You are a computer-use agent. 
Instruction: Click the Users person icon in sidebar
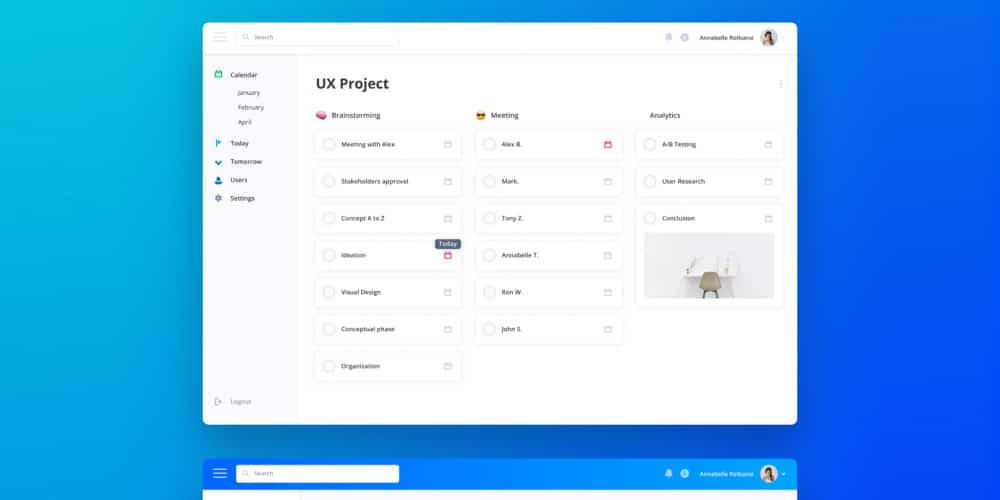coord(218,180)
